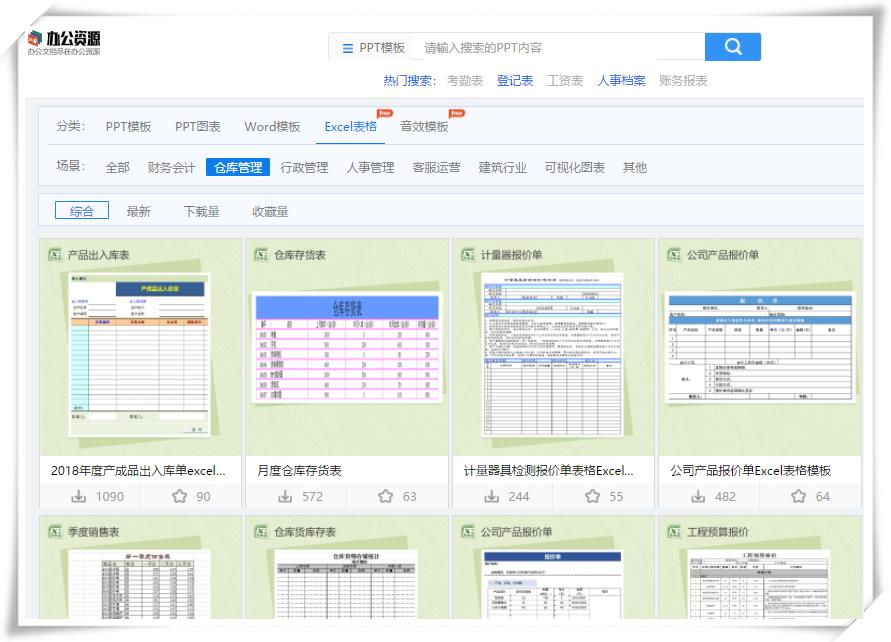This screenshot has width=891, height=642.
Task: Select scene filter 行政管理
Action: pyautogui.click(x=304, y=168)
